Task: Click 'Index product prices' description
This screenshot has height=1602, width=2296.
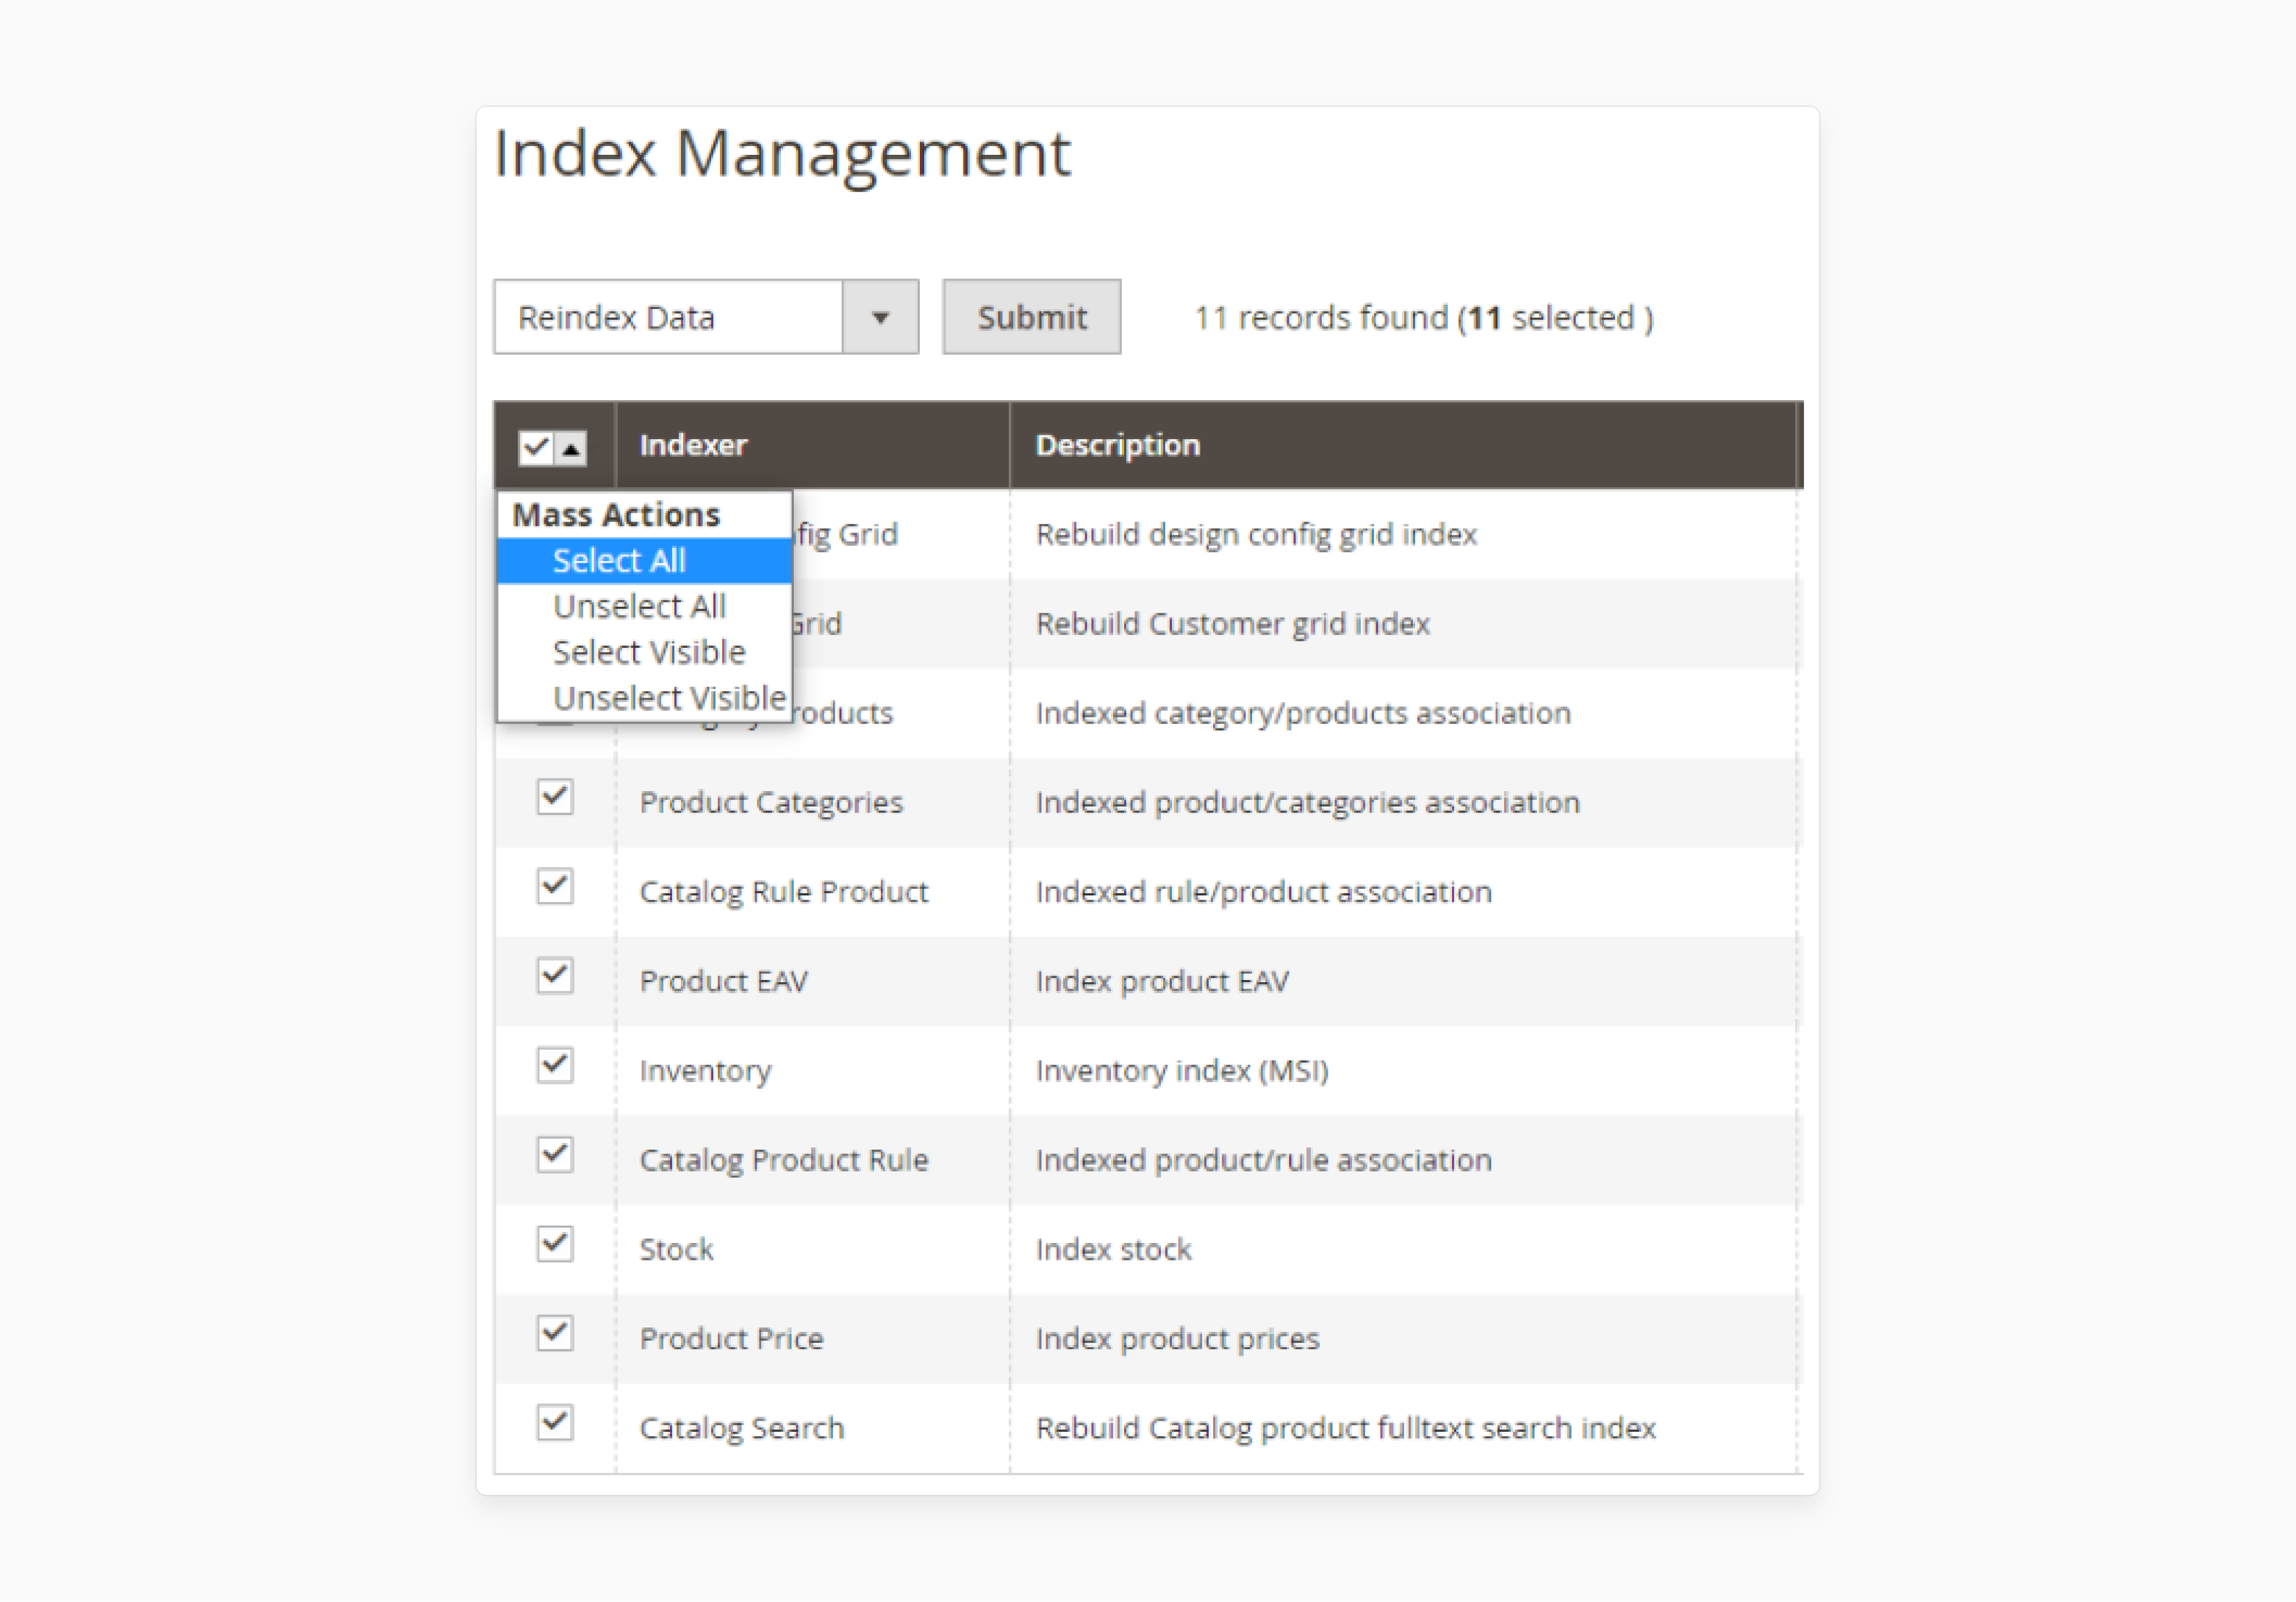Action: click(1178, 1339)
